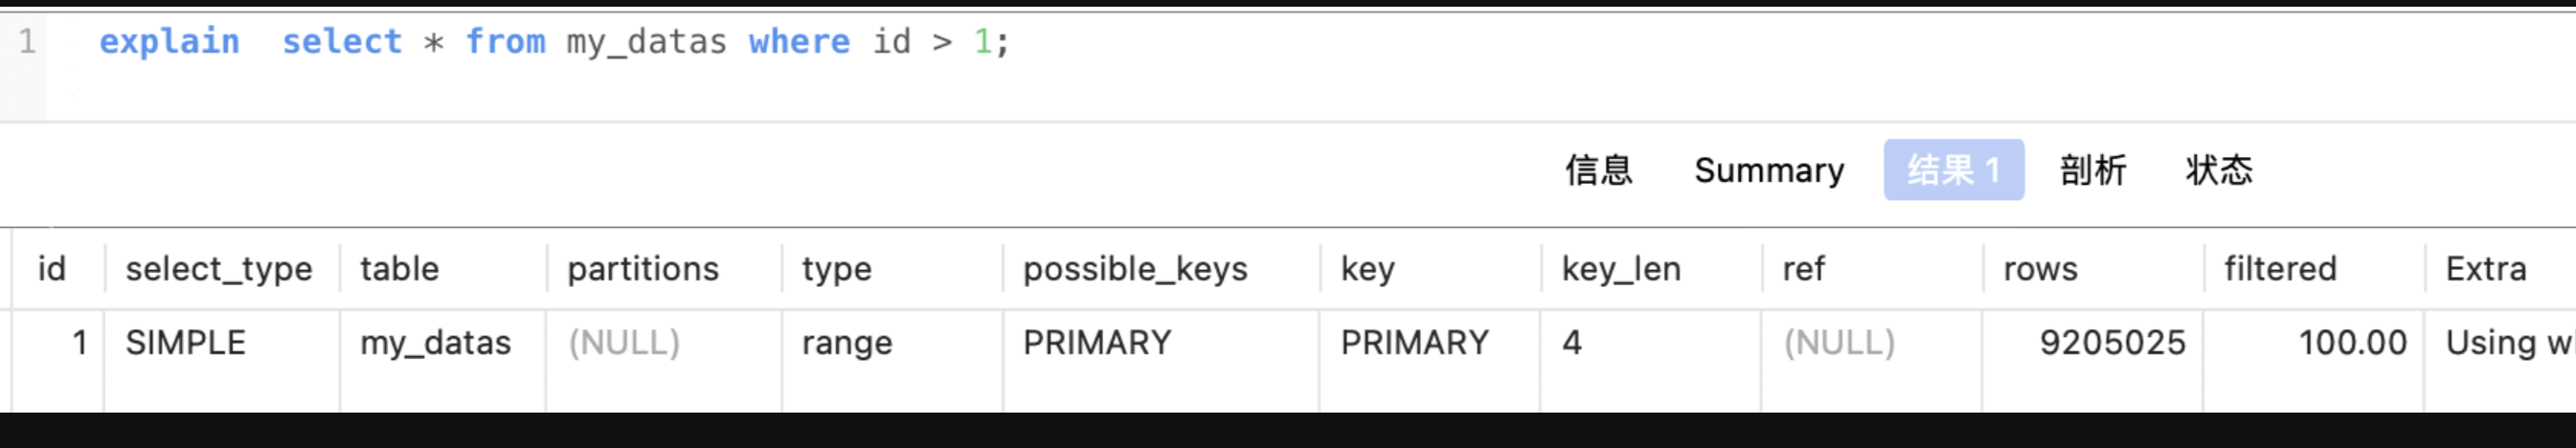The height and width of the screenshot is (448, 2576).
Task: Open the 剖析 tab
Action: [2092, 170]
